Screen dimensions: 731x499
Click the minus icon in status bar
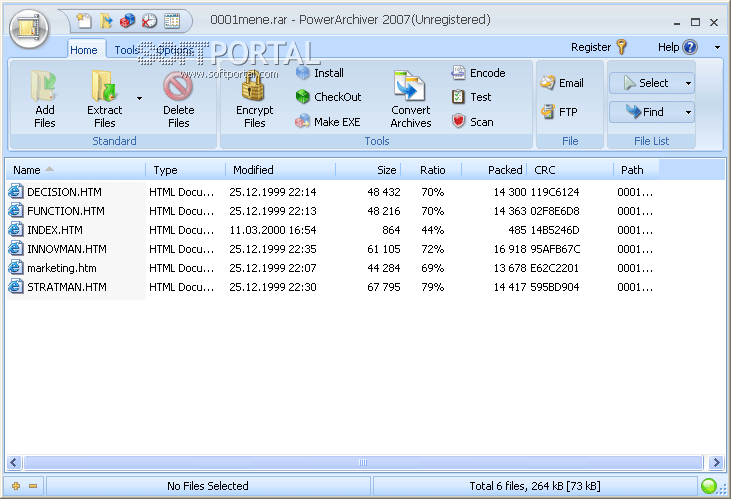[33, 486]
